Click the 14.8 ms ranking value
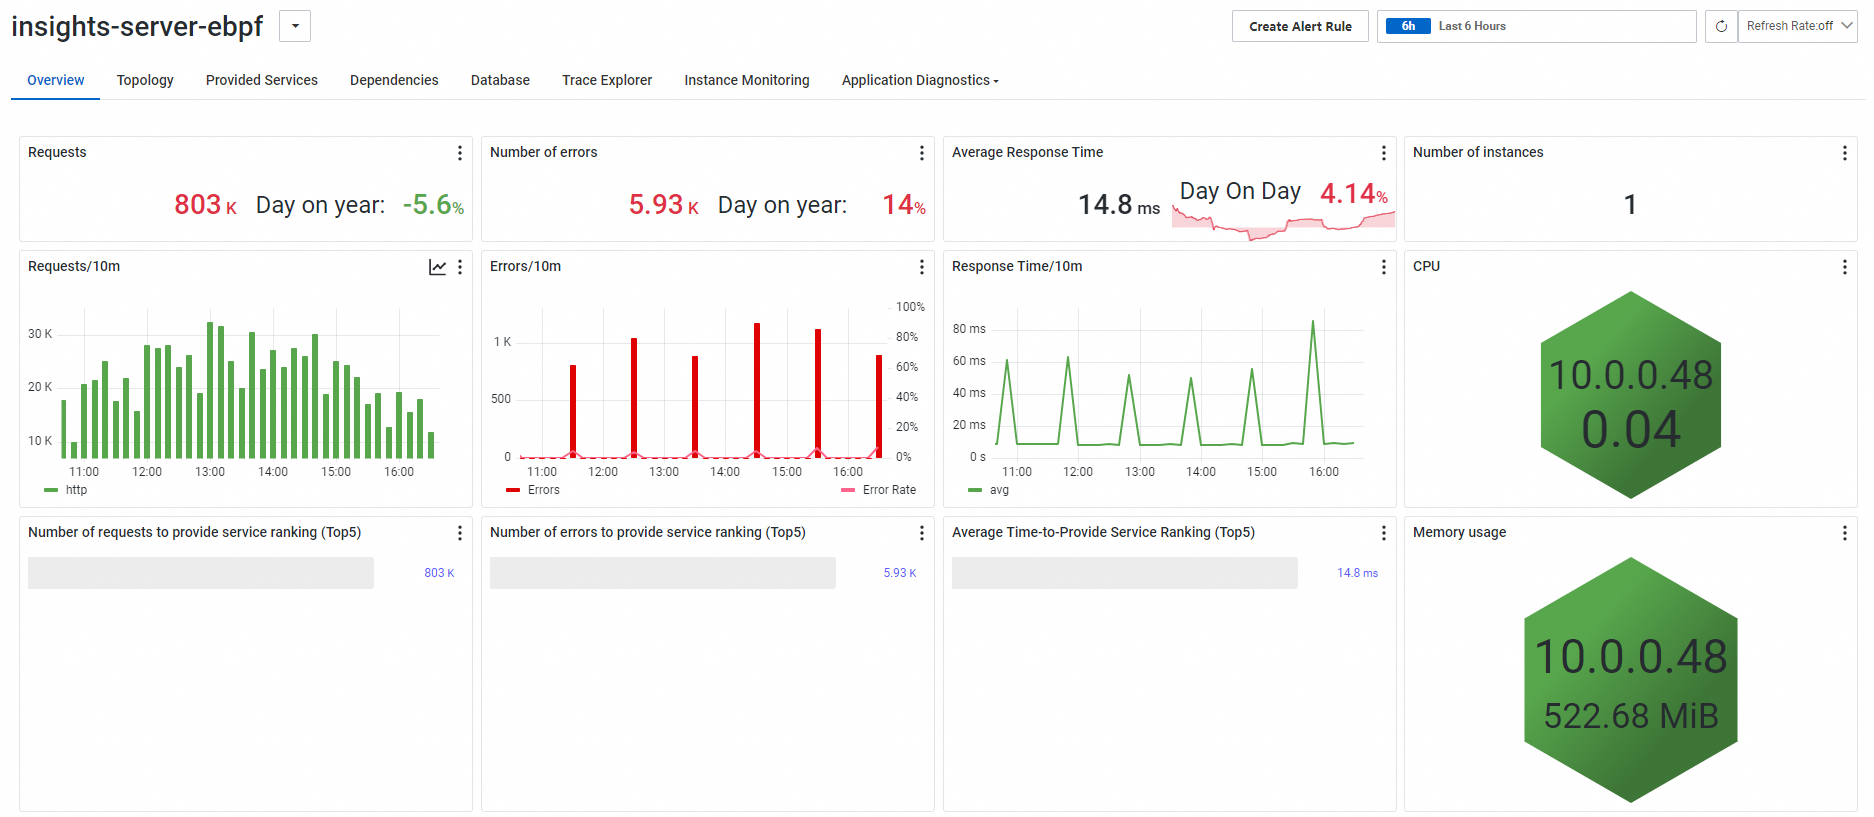The height and width of the screenshot is (817, 1874). pyautogui.click(x=1358, y=573)
